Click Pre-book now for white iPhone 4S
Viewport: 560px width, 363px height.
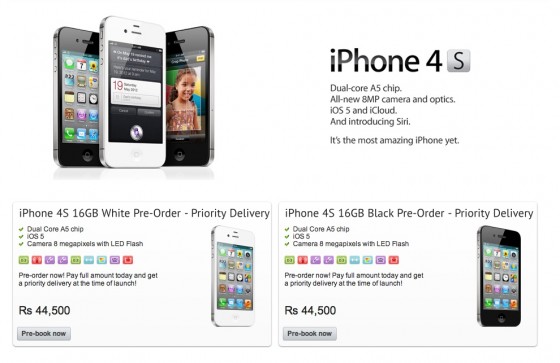click(44, 333)
